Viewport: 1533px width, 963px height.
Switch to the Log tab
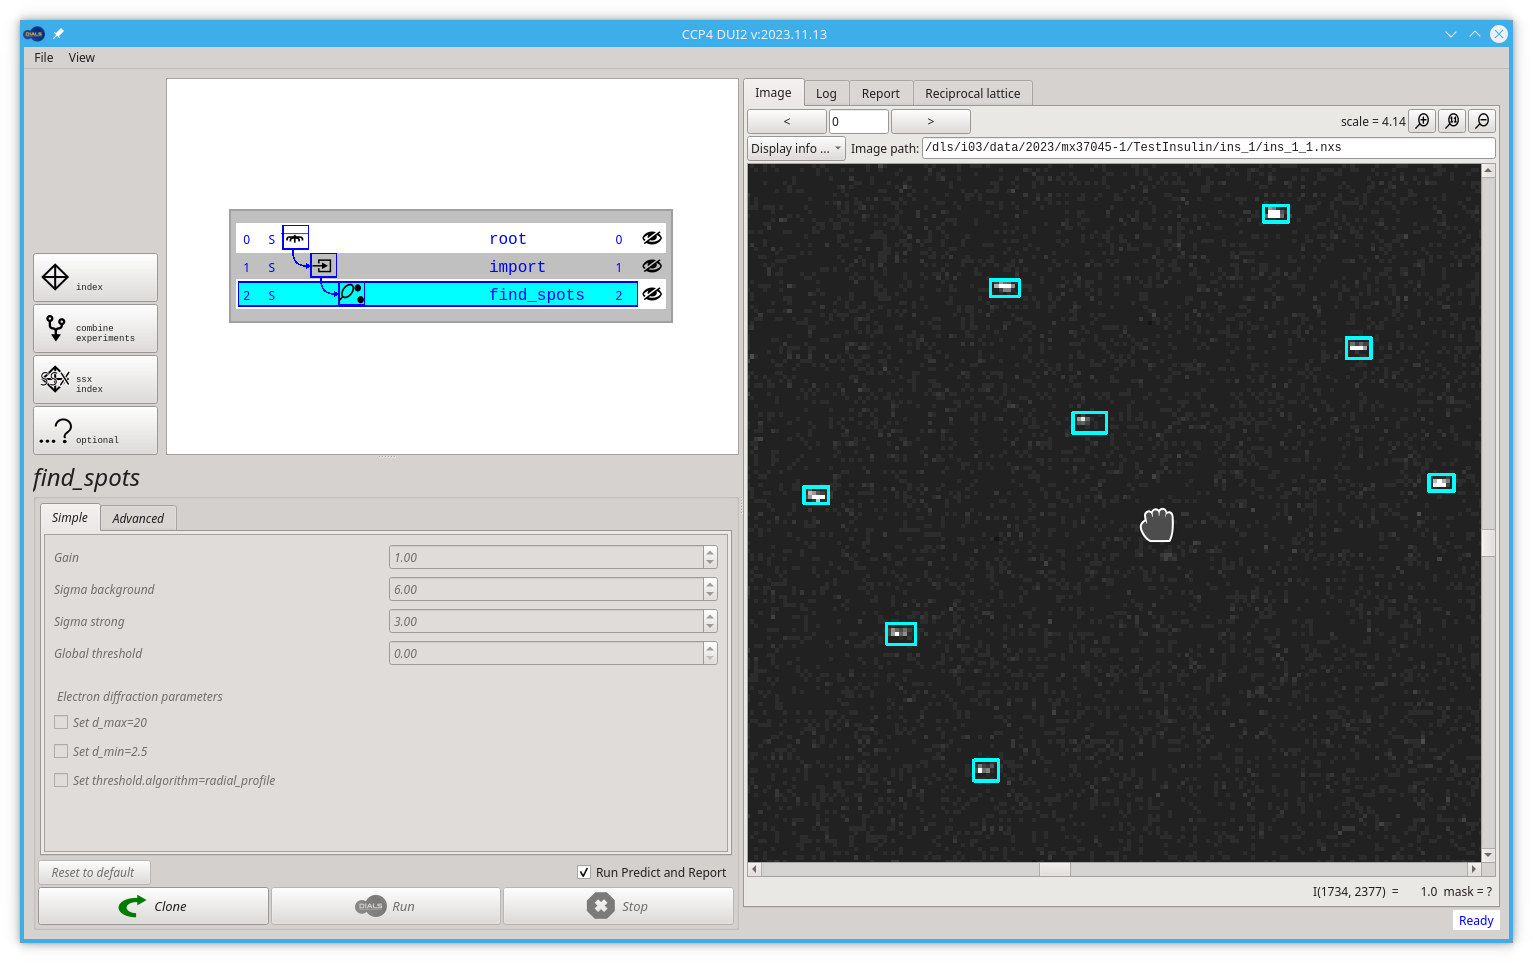click(826, 93)
